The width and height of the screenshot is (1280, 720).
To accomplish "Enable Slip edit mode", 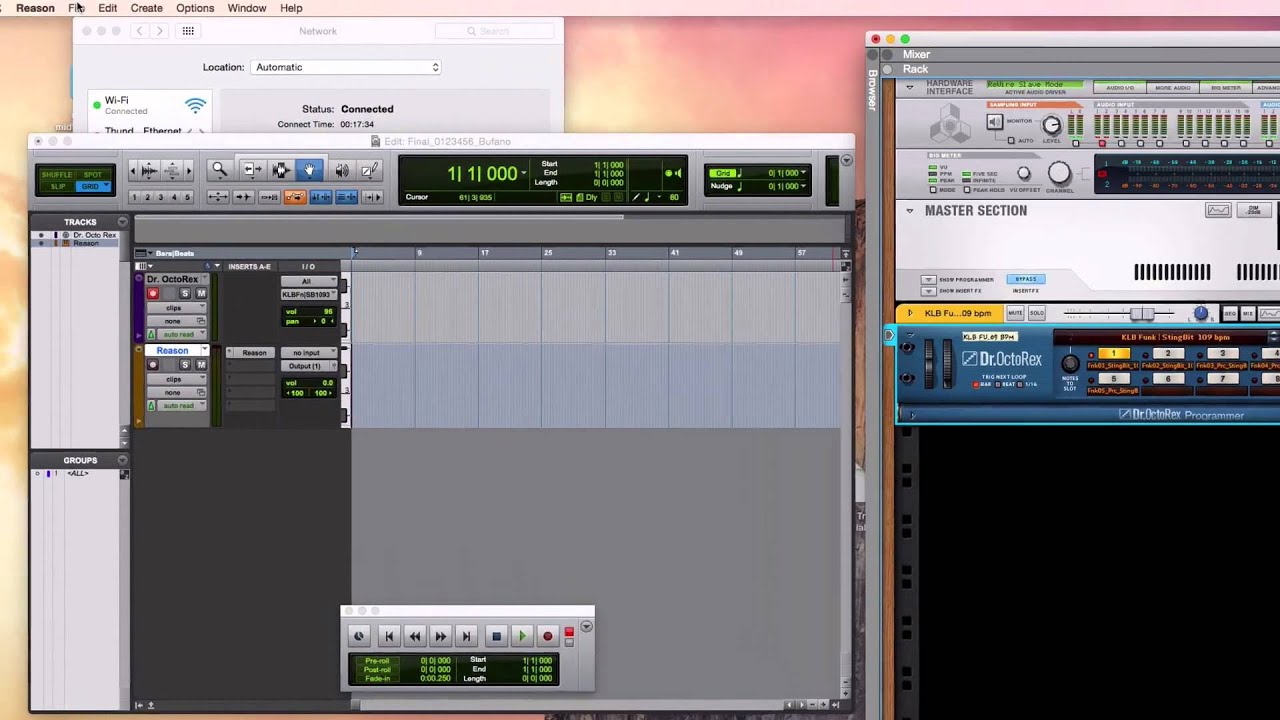I will tap(57, 187).
